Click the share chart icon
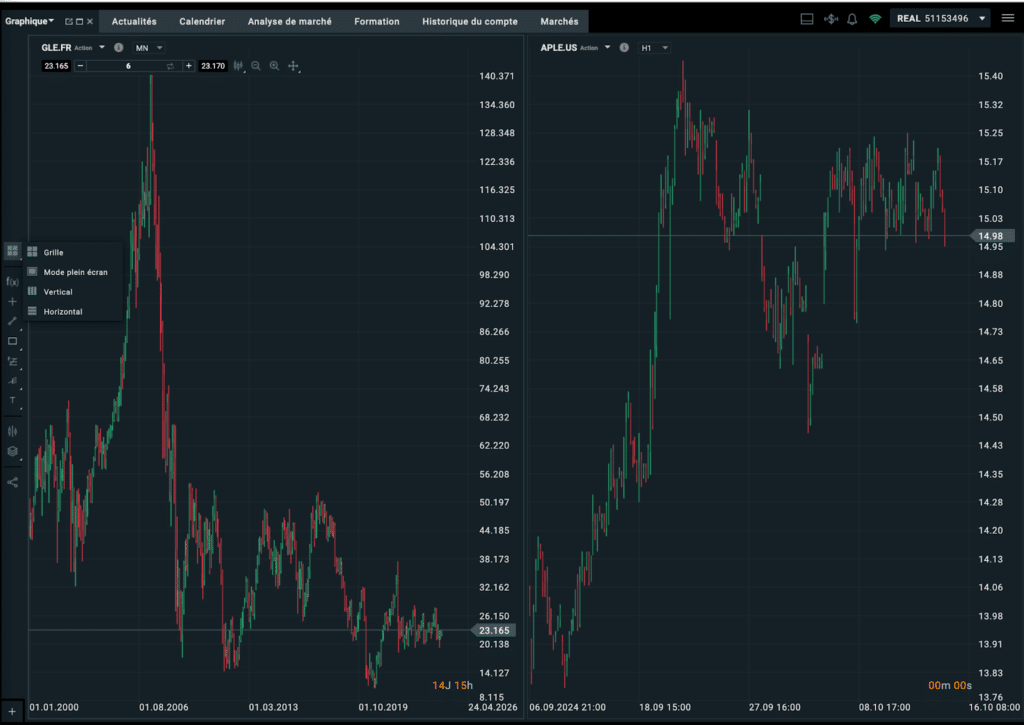The image size is (1024, 725). click(12, 482)
